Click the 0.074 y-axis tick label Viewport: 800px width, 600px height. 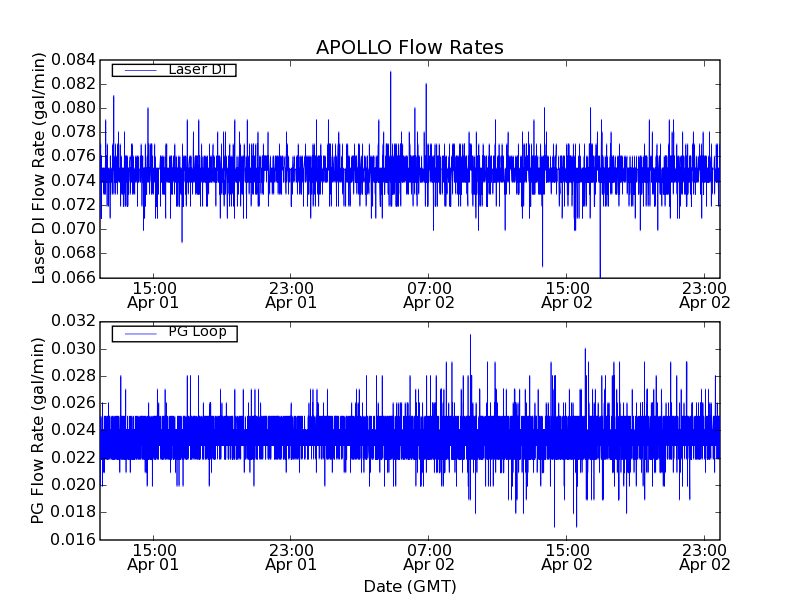73,181
